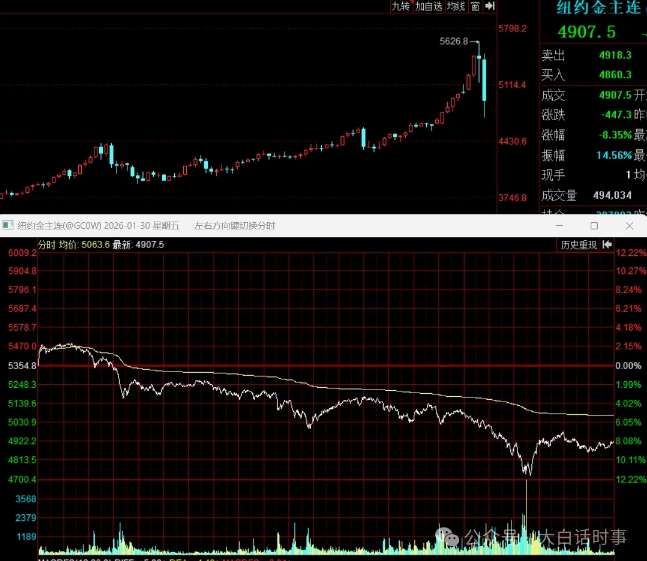Click the 窗 window layout button
The image size is (647, 561).
click(x=475, y=7)
